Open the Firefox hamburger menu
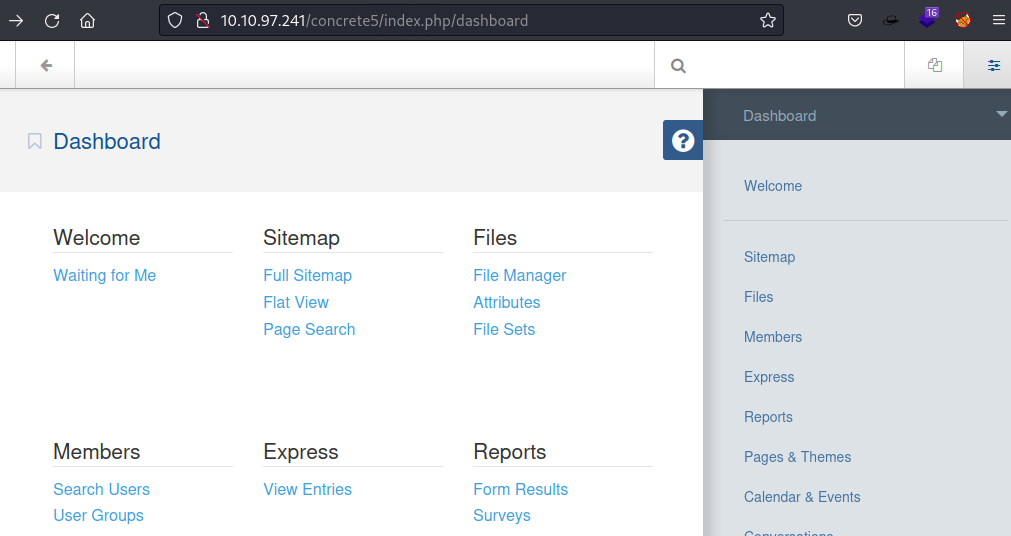This screenshot has width=1011, height=536. tap(998, 20)
